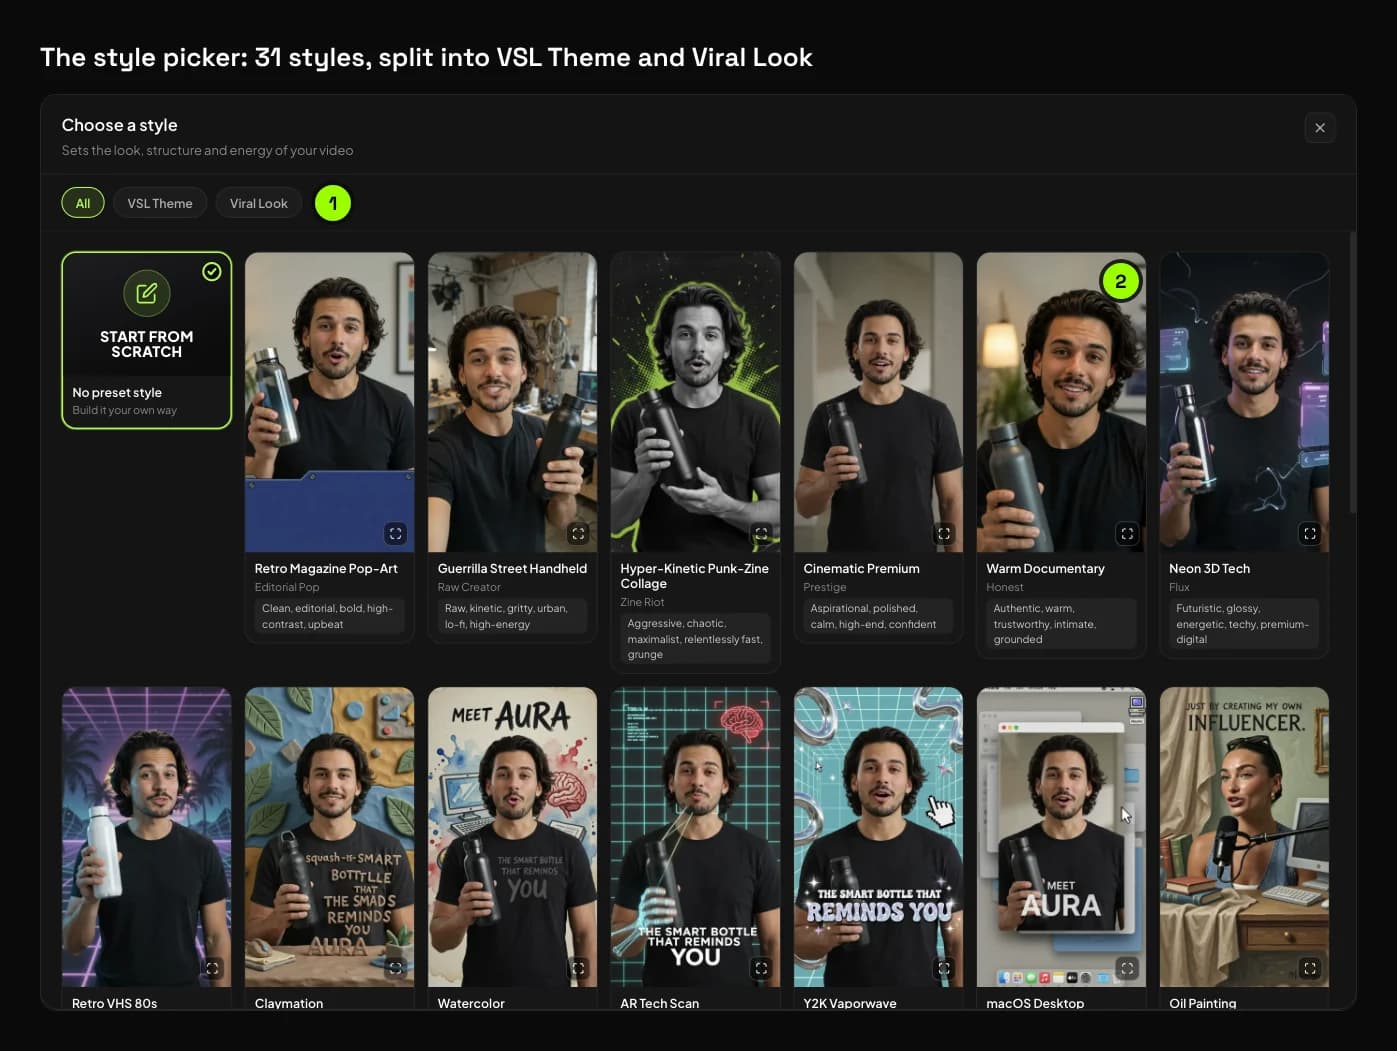Select the Retro Magazine Pop-Art thumbnail
Viewport: 1397px width, 1051px height.
330,402
